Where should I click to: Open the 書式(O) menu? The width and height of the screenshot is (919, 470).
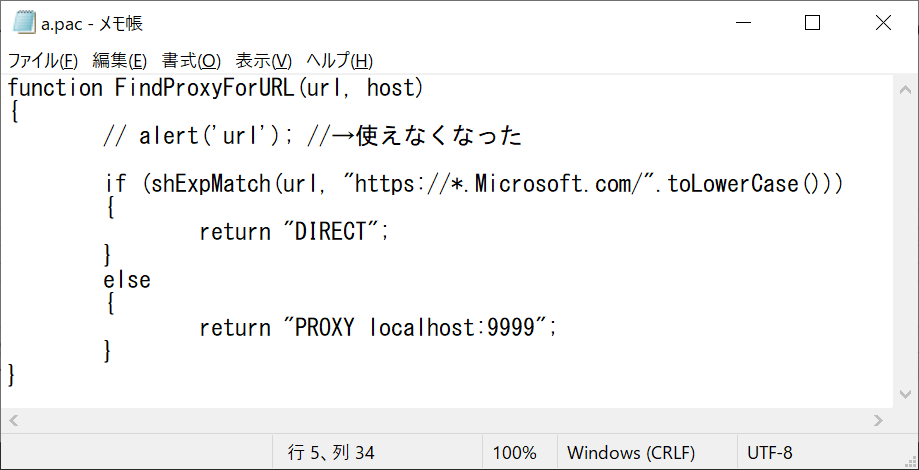coord(191,60)
